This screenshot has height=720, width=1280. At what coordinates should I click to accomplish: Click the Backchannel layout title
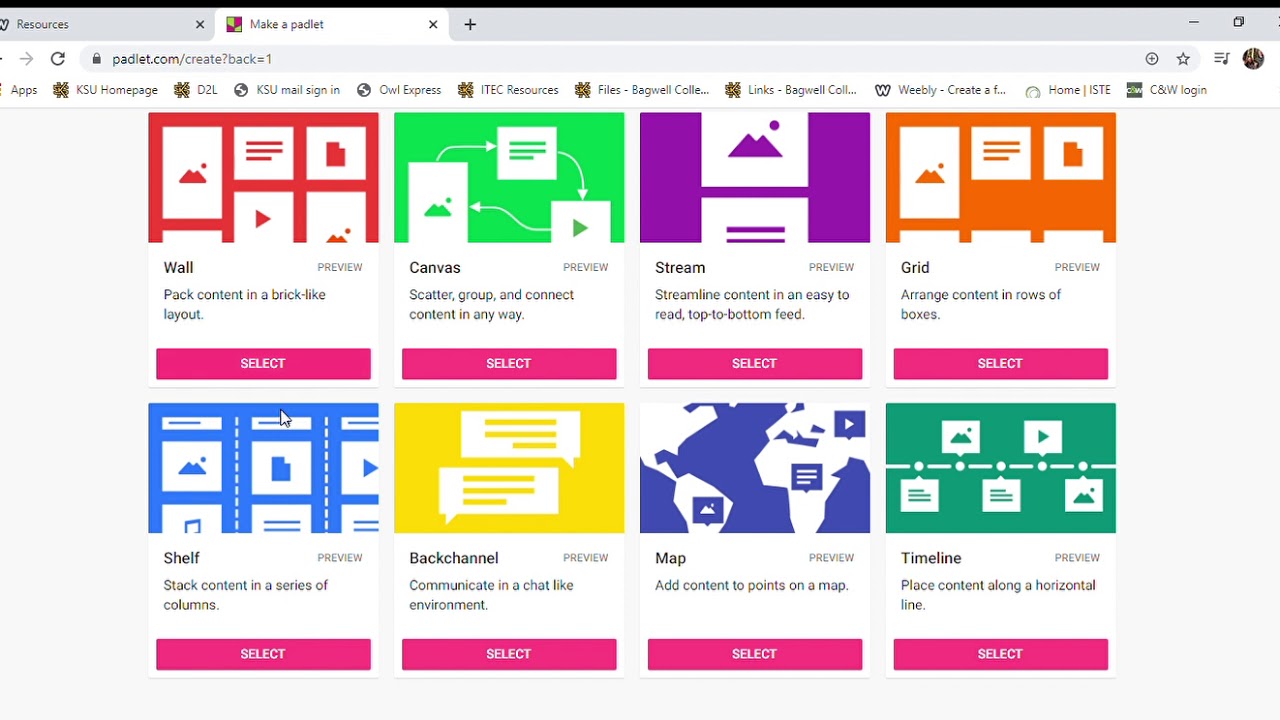pos(454,558)
